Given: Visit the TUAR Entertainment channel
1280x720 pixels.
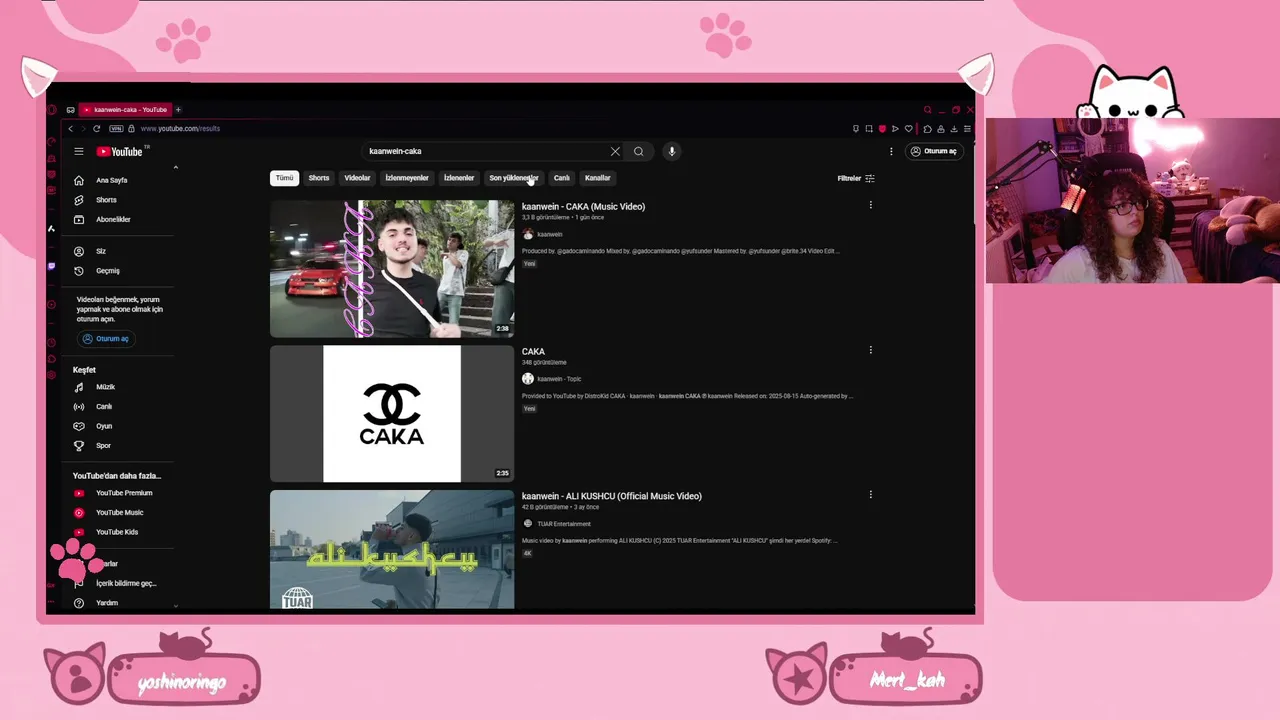Looking at the screenshot, I should coord(564,524).
